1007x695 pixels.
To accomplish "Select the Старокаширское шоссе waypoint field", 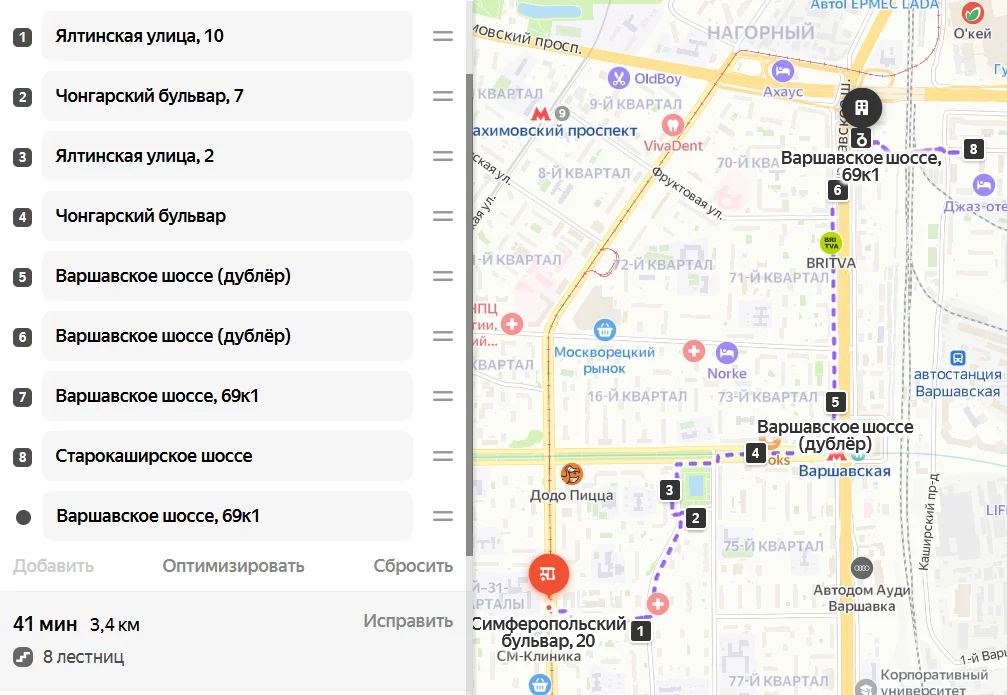I will (227, 456).
